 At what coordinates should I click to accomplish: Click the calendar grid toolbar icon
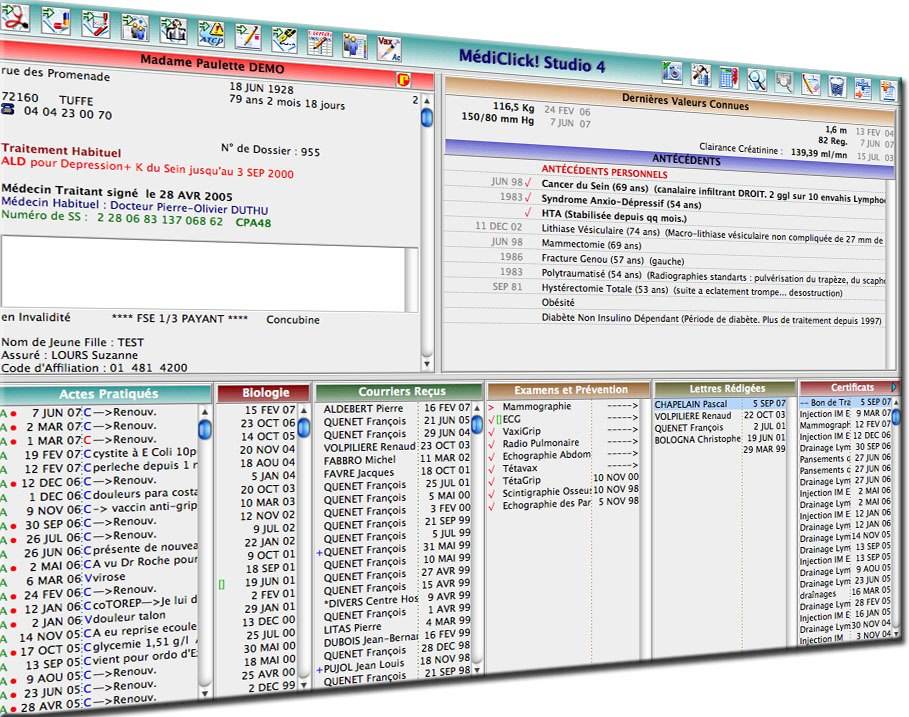[x=729, y=77]
